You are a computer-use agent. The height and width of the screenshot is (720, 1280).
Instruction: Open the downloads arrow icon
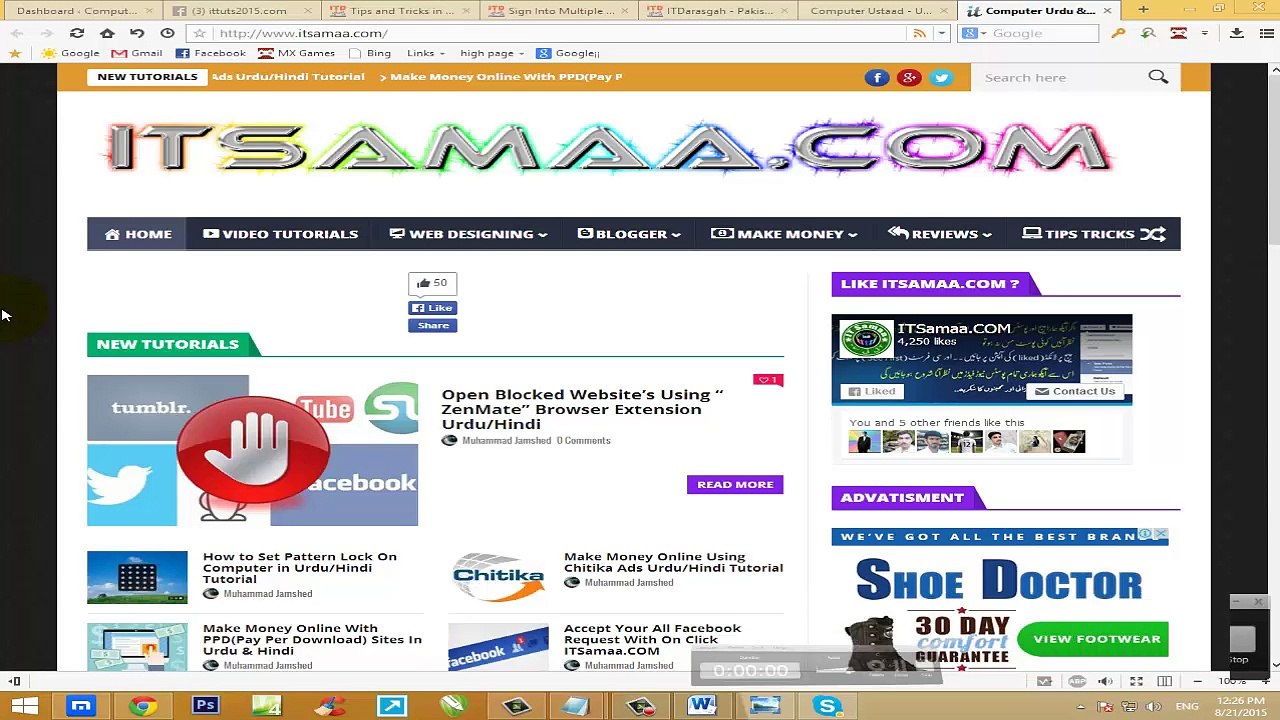coord(1237,33)
